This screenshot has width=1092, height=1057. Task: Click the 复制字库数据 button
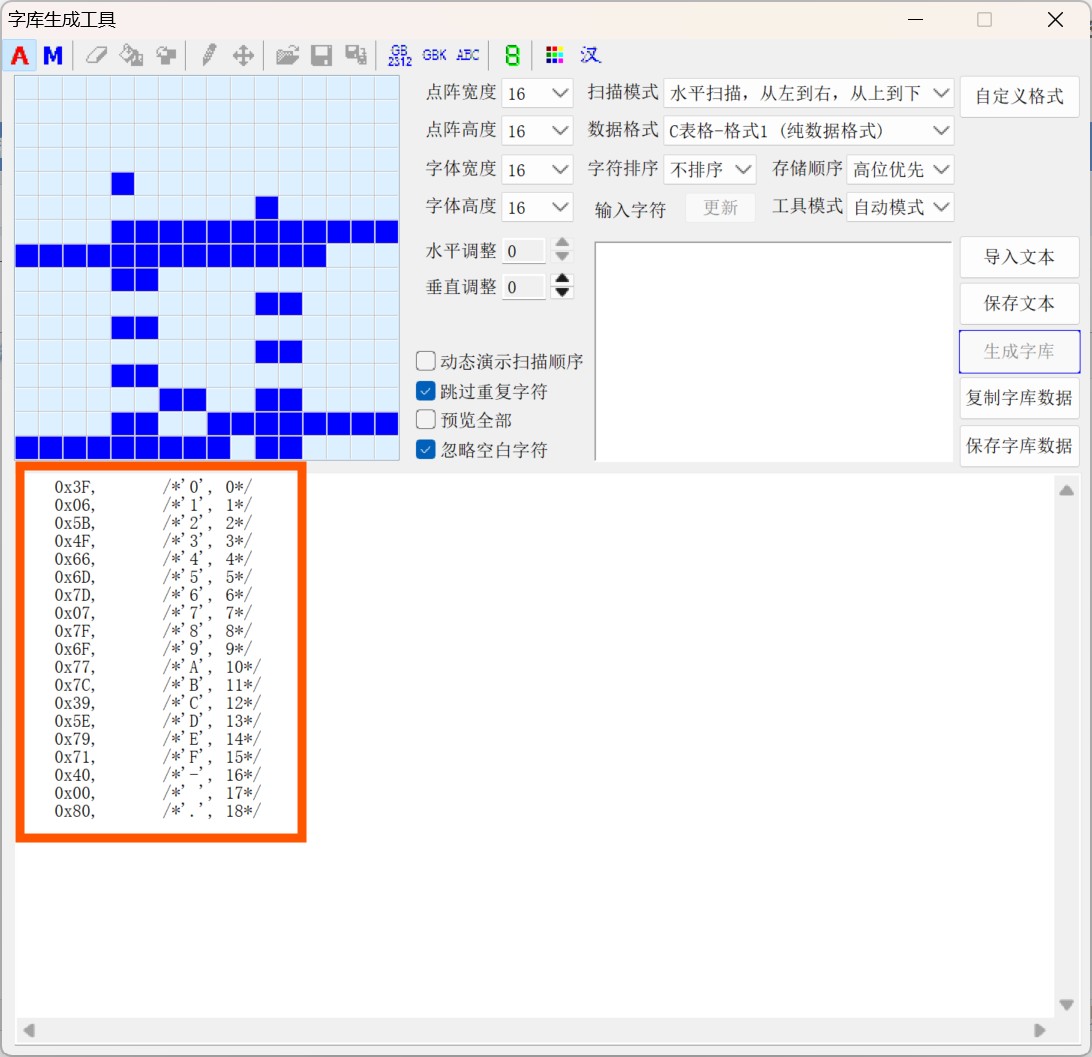coord(1019,398)
